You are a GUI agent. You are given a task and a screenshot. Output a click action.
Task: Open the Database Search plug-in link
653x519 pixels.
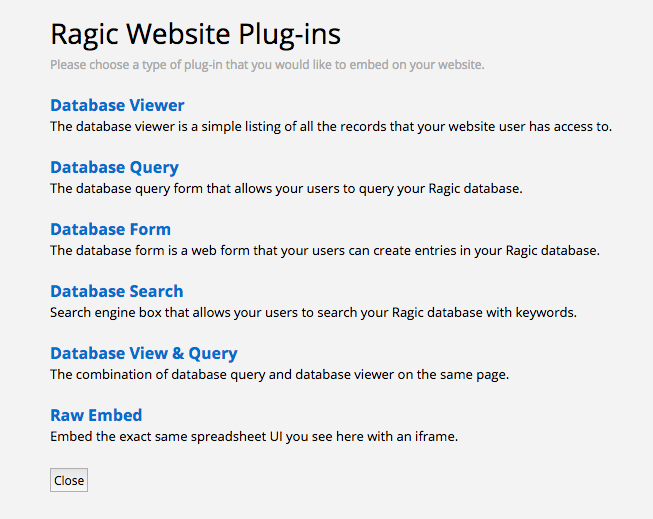[x=117, y=291]
